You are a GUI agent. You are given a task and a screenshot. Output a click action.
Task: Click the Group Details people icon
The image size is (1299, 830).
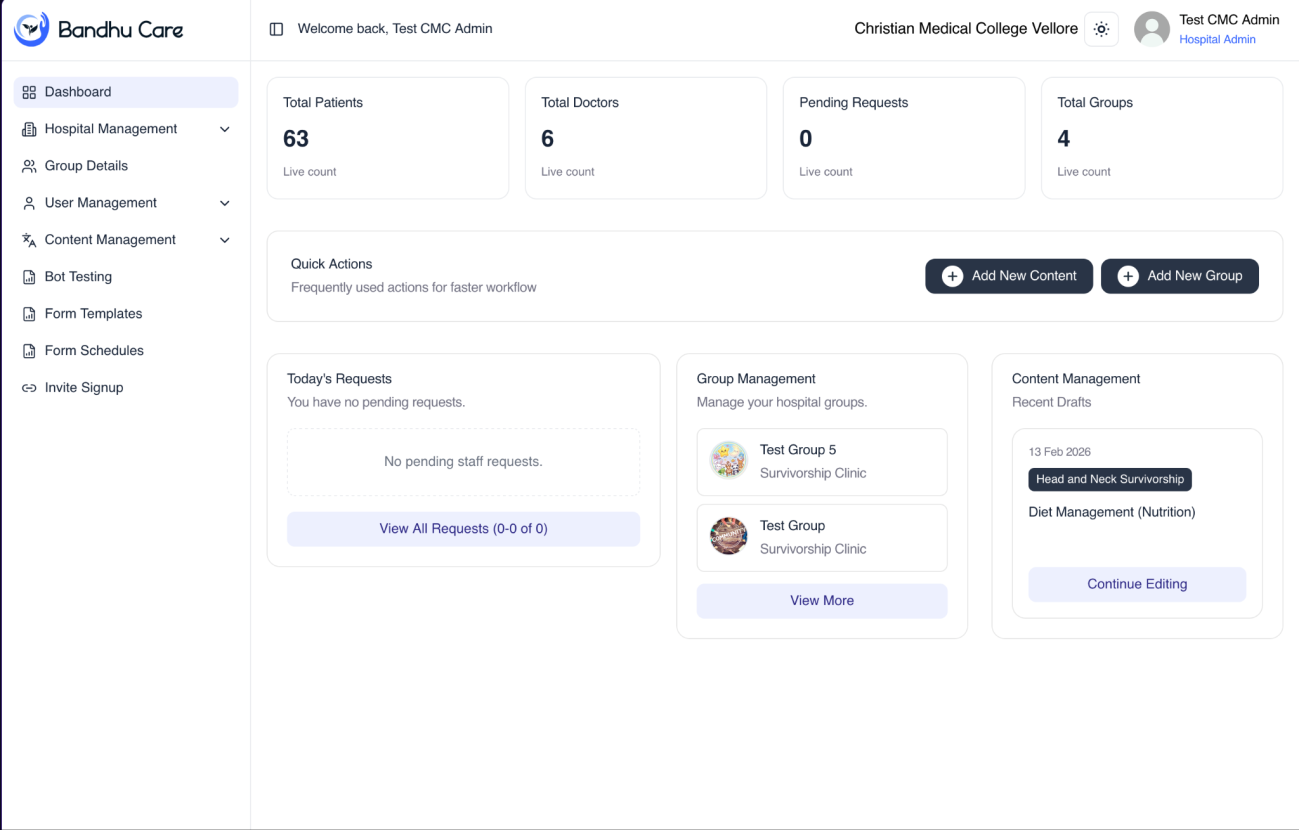(29, 166)
